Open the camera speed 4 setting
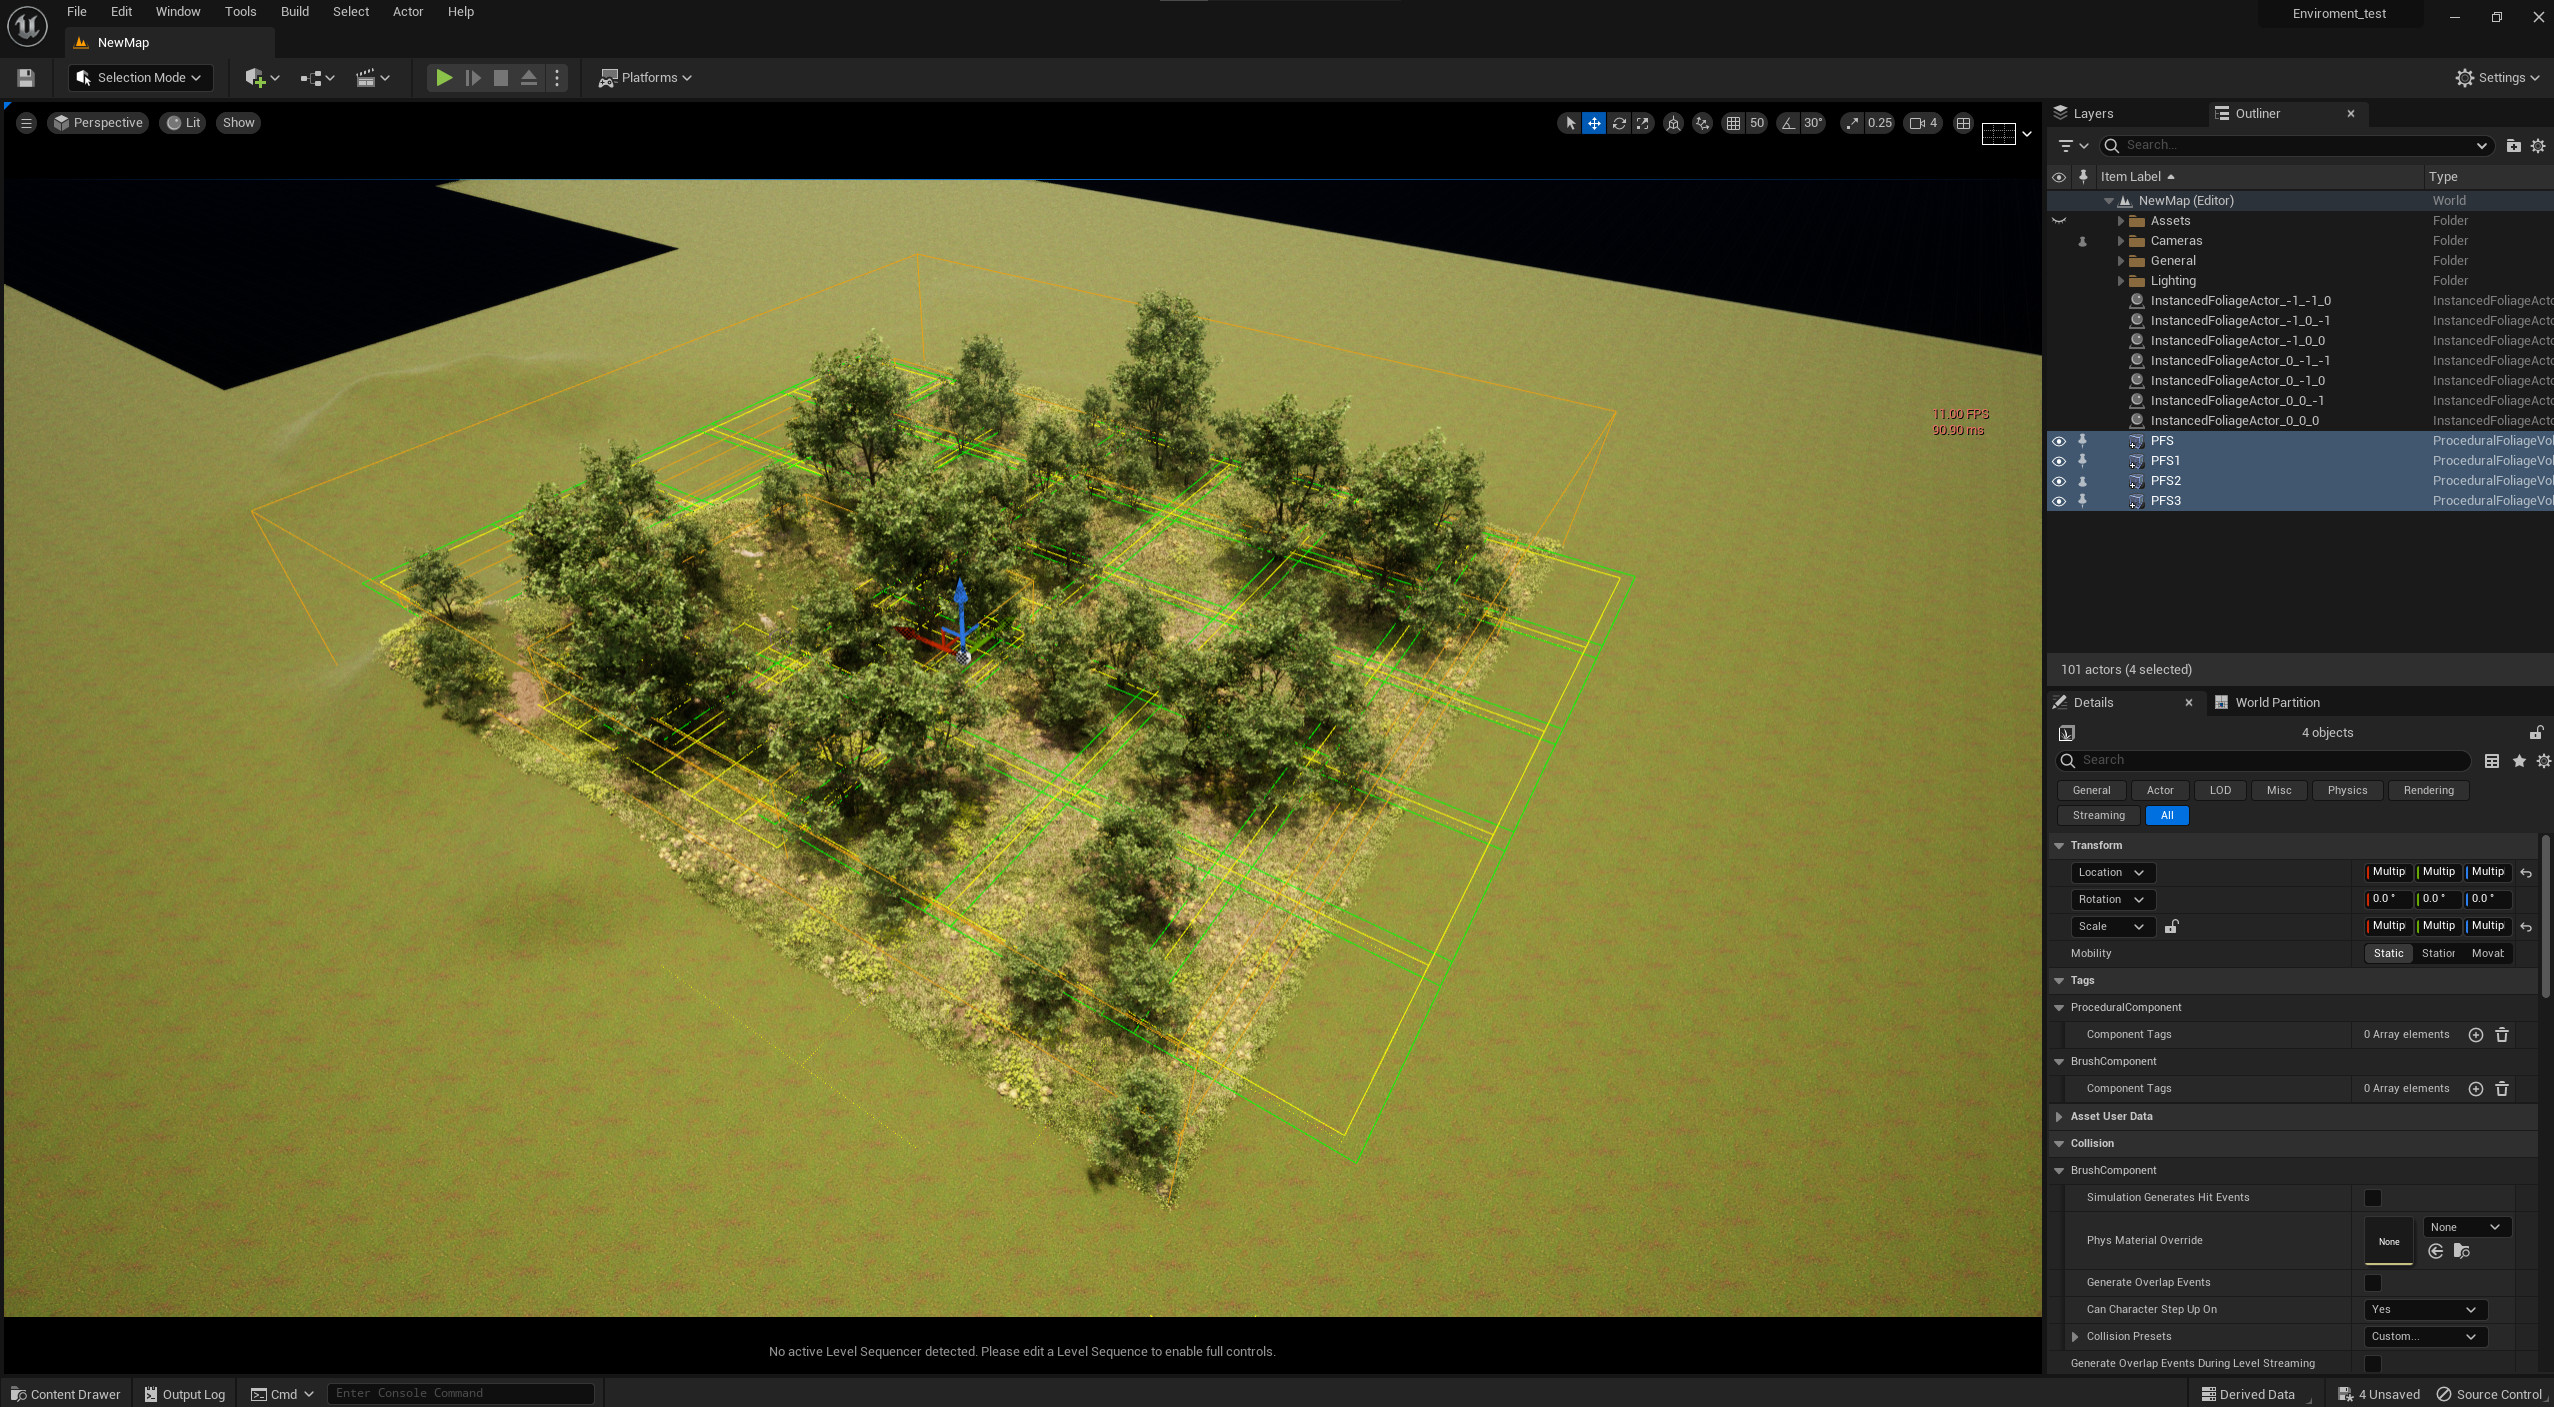This screenshot has width=2554, height=1407. [1924, 123]
